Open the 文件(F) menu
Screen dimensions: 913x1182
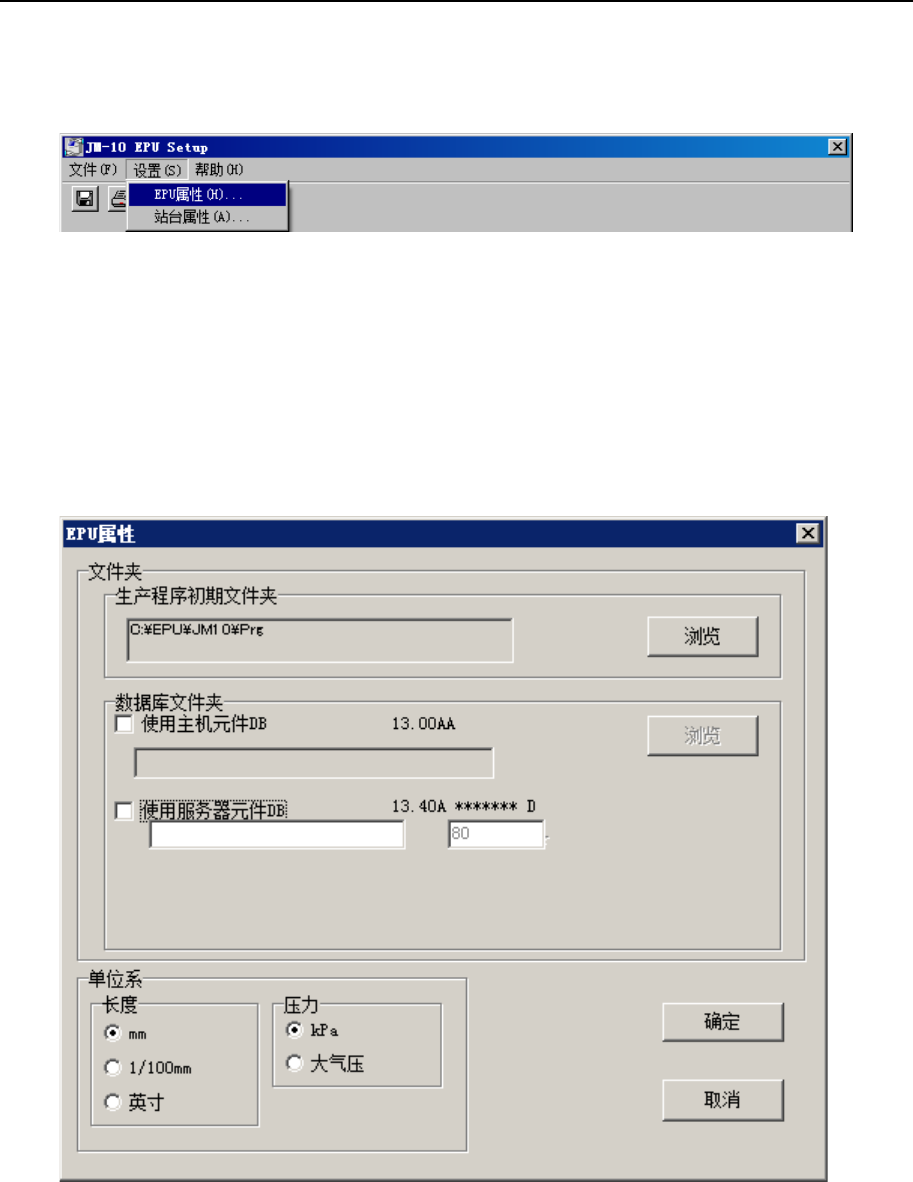pos(93,170)
